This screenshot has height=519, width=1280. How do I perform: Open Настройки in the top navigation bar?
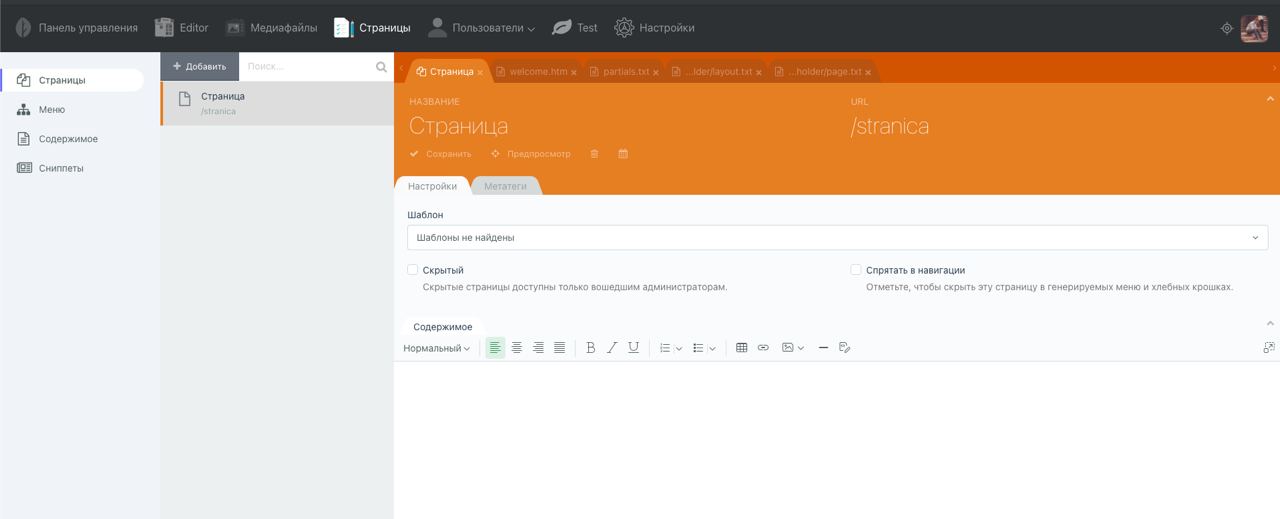[654, 28]
